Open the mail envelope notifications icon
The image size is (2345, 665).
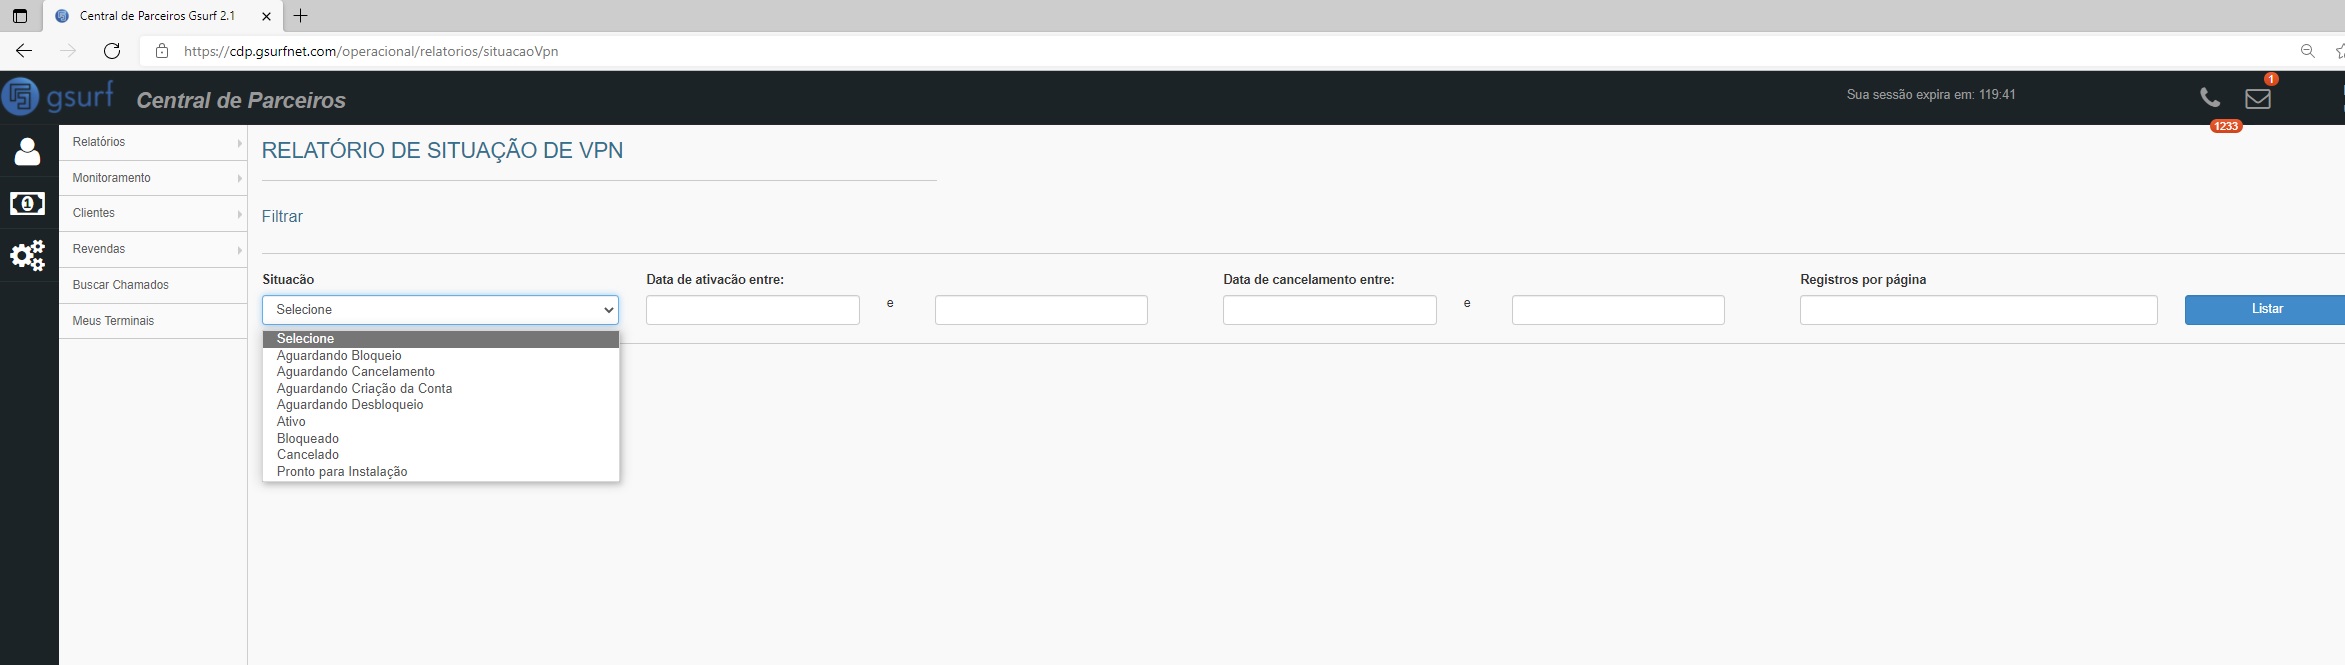[x=2258, y=98]
